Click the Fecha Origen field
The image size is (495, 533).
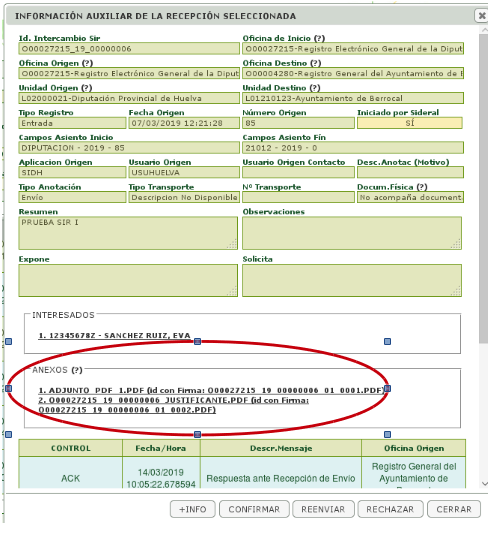(184, 123)
